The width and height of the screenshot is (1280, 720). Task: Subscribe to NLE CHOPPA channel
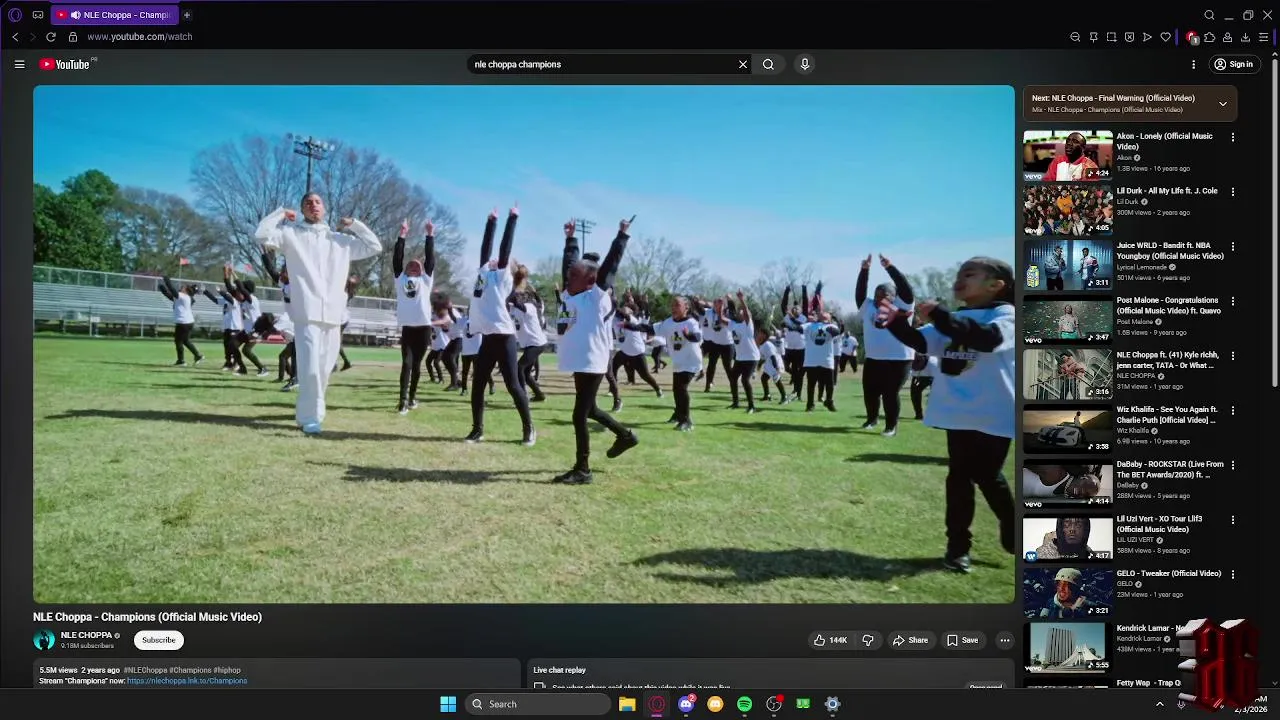(159, 640)
